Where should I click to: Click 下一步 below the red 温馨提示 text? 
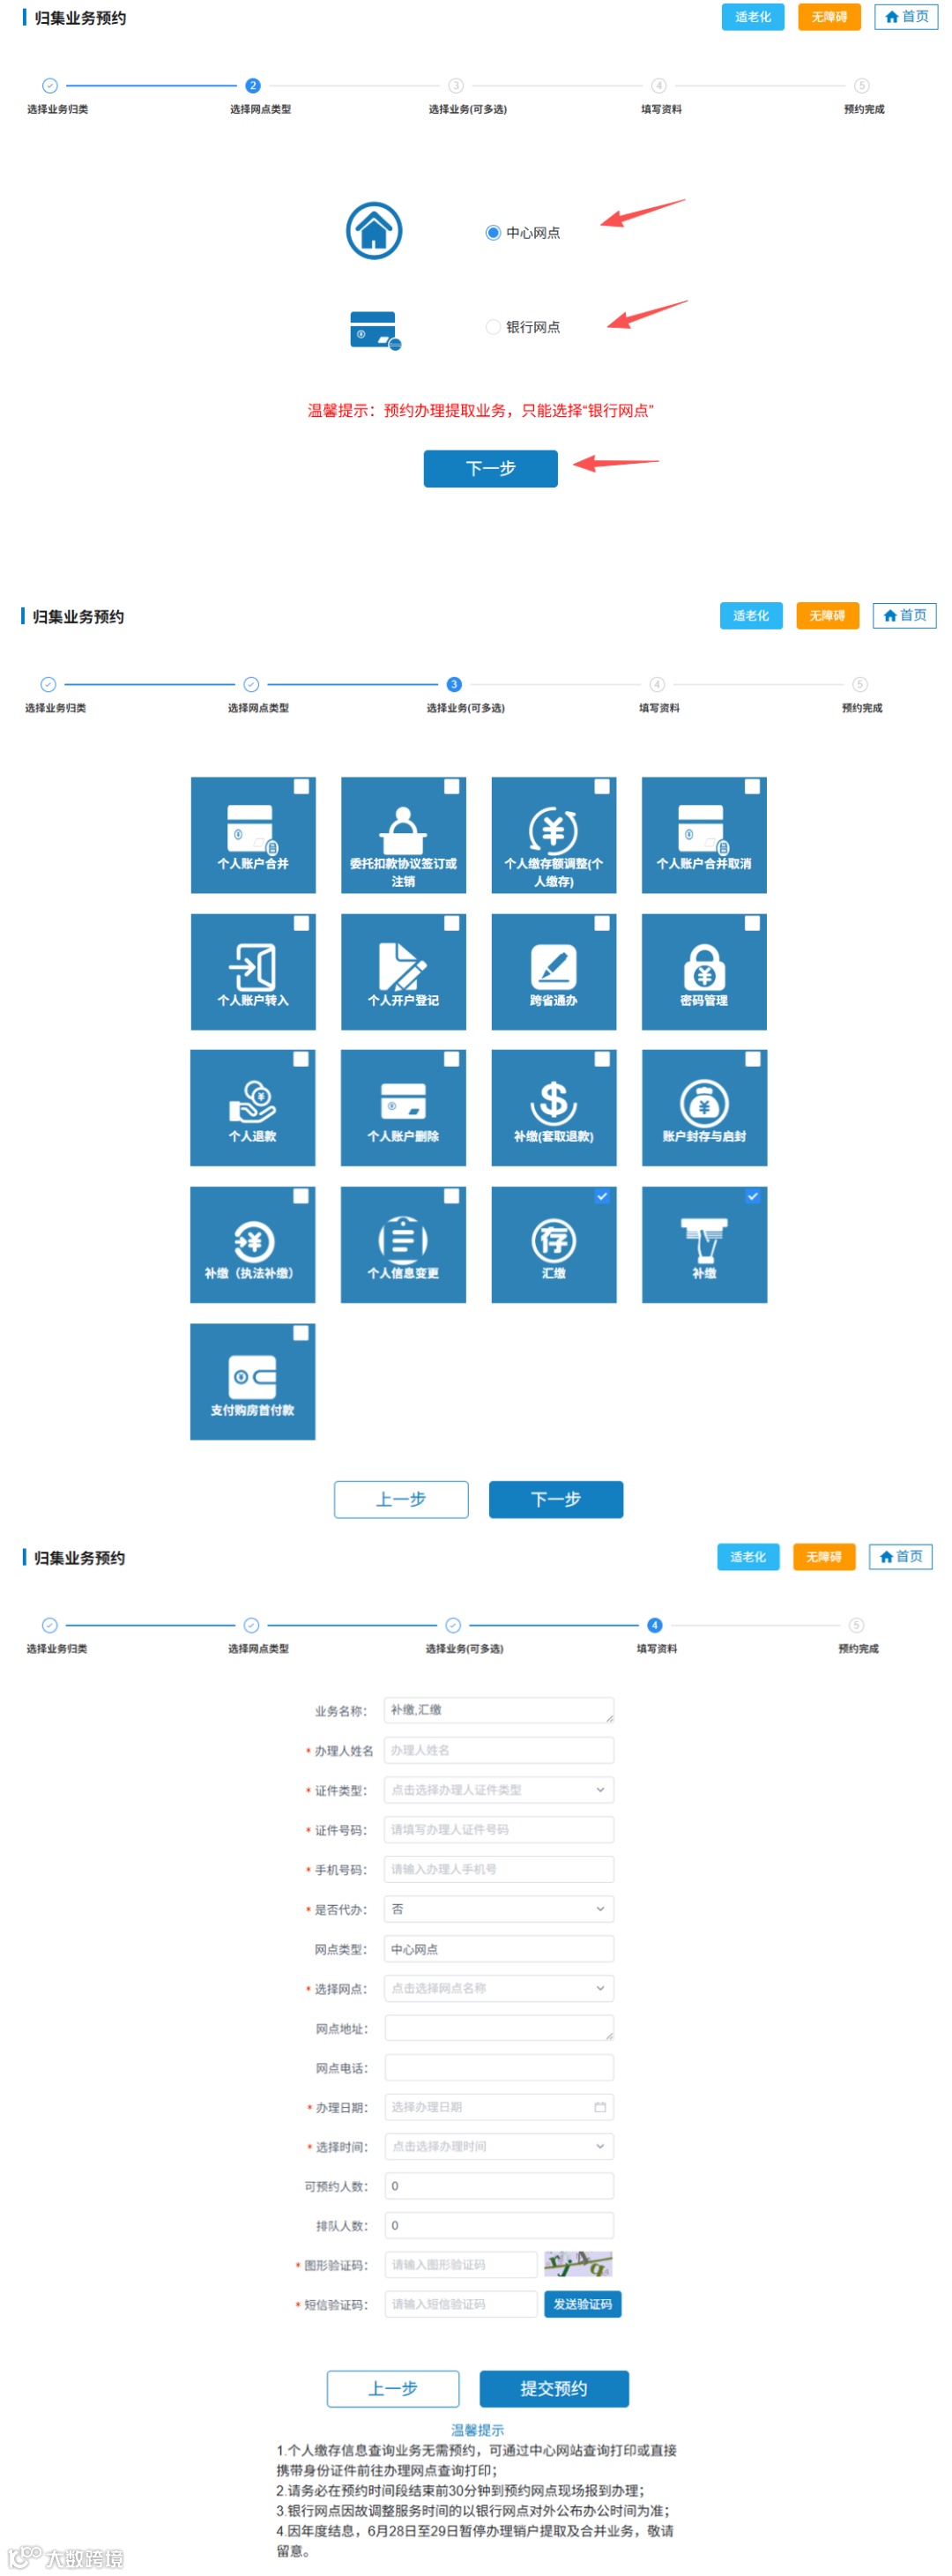coord(490,468)
